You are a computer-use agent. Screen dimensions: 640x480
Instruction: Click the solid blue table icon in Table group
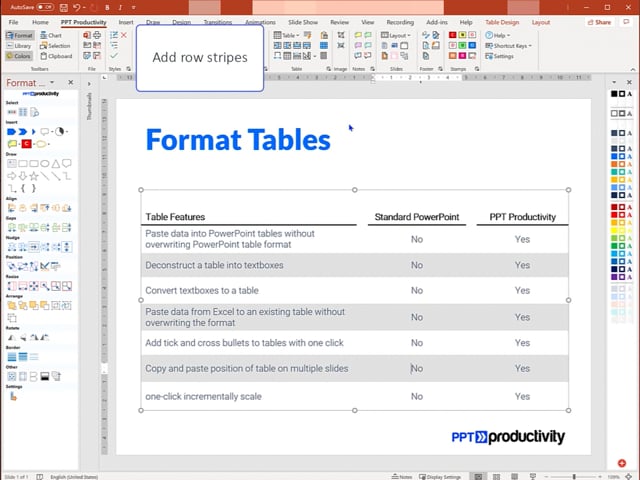(324, 45)
